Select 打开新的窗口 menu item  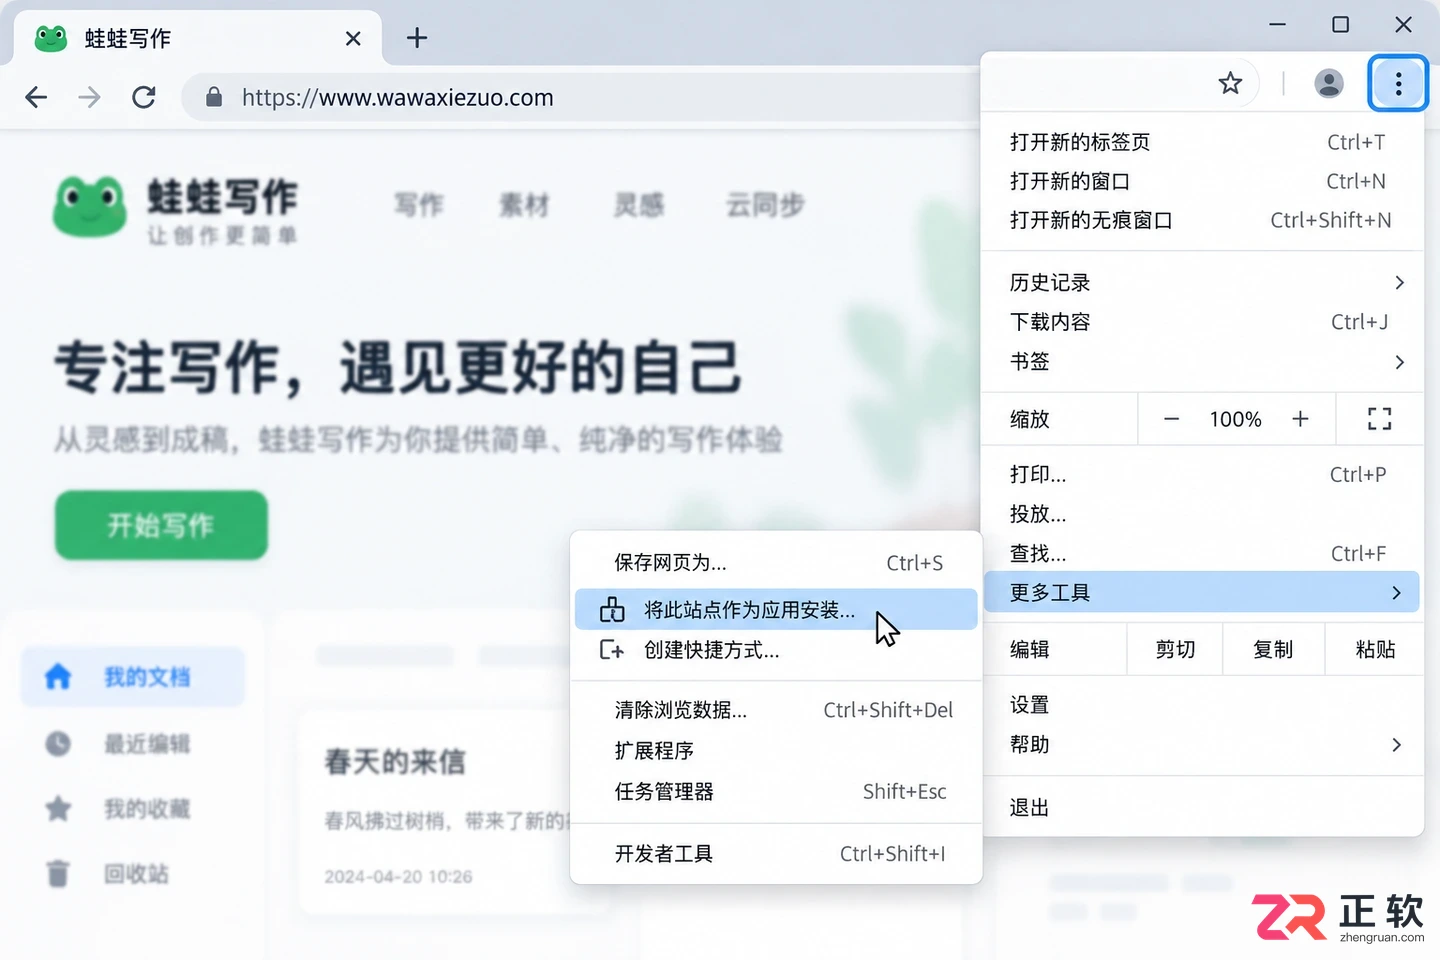pos(1202,181)
